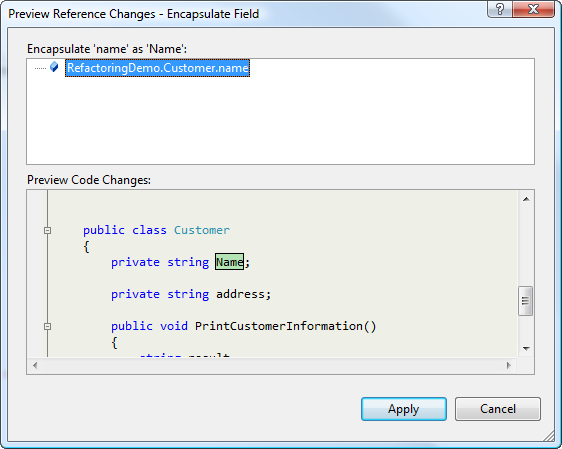Click the horizontal scrollbar left arrow
The width and height of the screenshot is (562, 449).
[35, 366]
